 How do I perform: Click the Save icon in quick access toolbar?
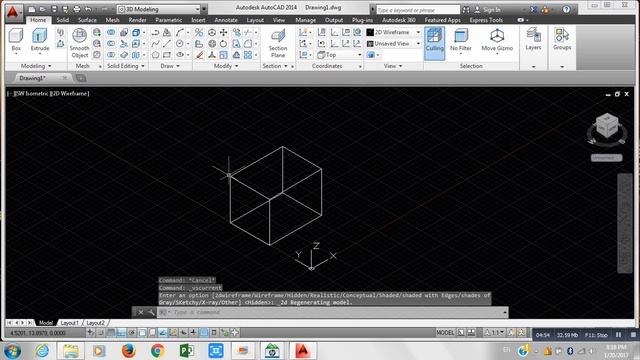pos(54,9)
